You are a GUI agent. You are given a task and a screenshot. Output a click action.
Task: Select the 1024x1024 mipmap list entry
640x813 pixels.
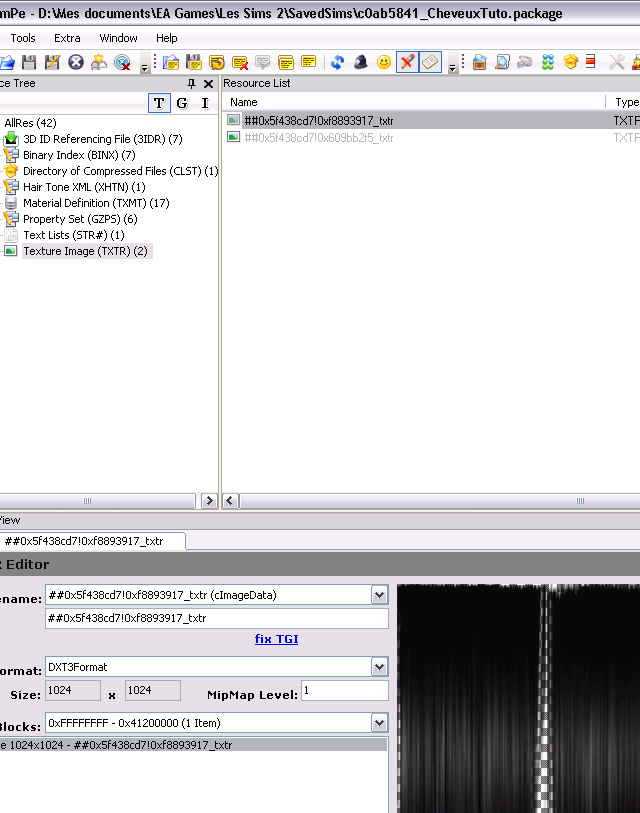(x=193, y=745)
